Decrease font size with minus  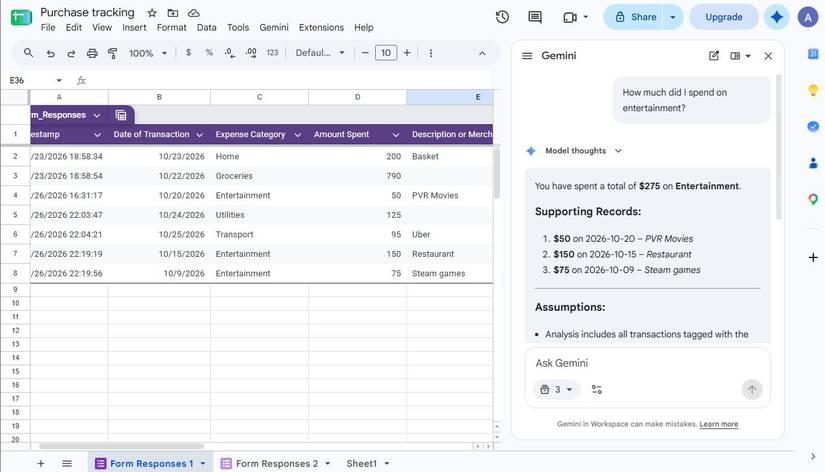[365, 53]
